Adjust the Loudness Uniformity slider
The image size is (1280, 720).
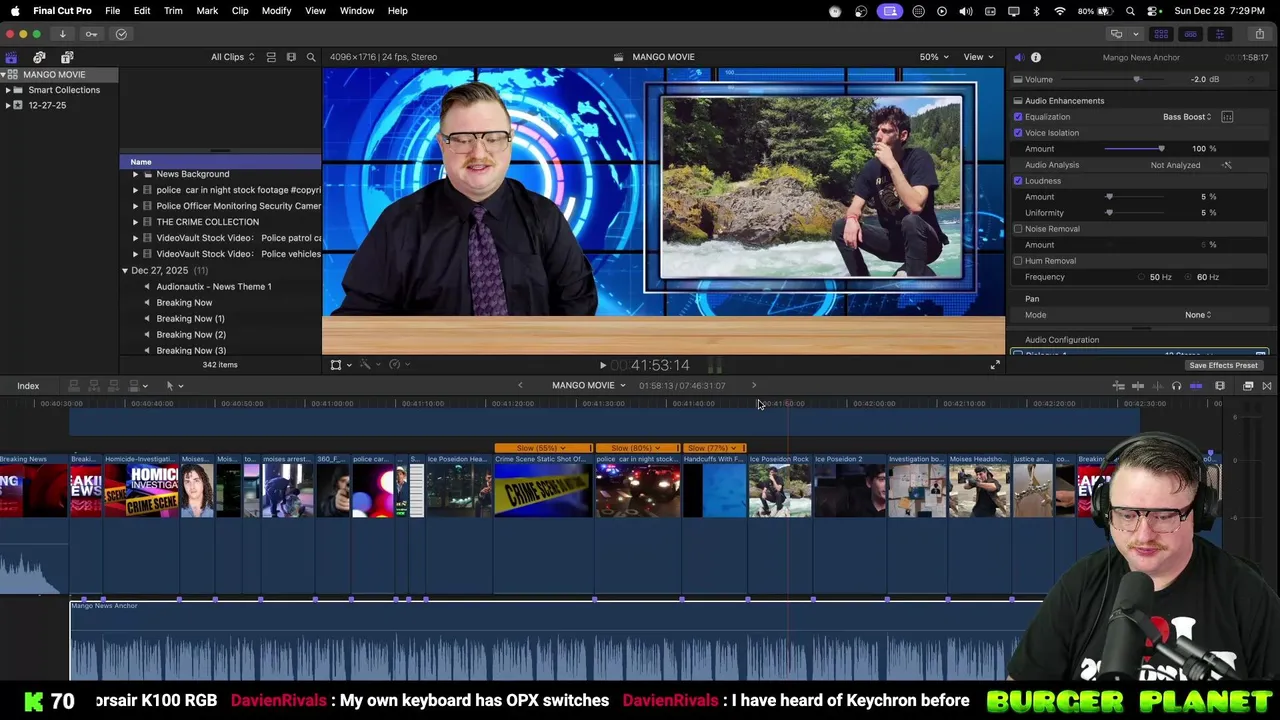(1109, 213)
